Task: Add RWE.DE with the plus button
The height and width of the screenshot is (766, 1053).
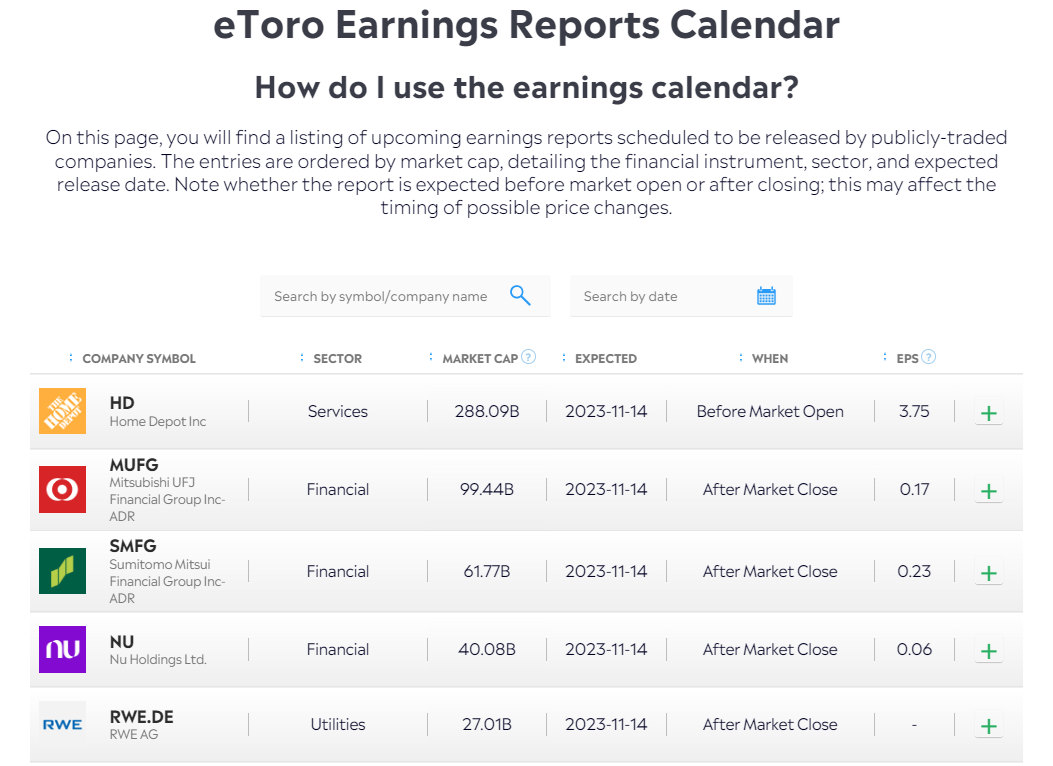Action: click(989, 726)
